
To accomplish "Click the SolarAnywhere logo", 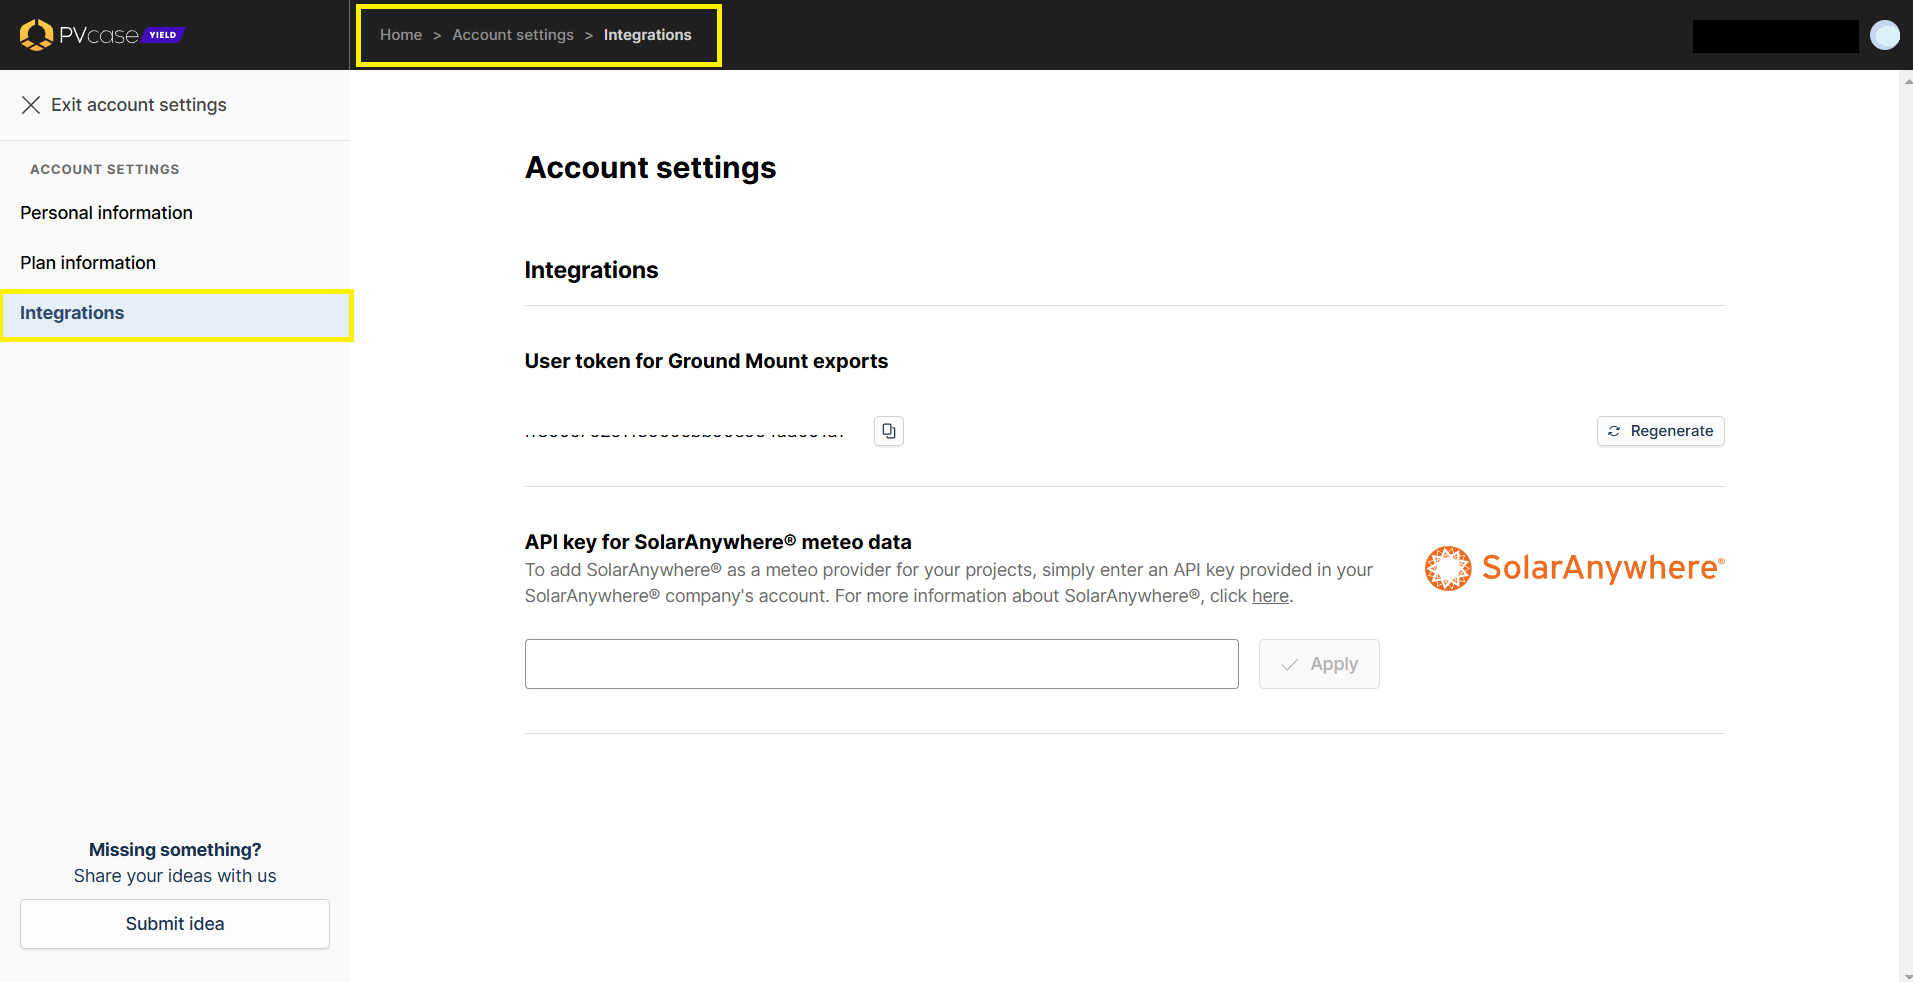I will click(x=1574, y=568).
